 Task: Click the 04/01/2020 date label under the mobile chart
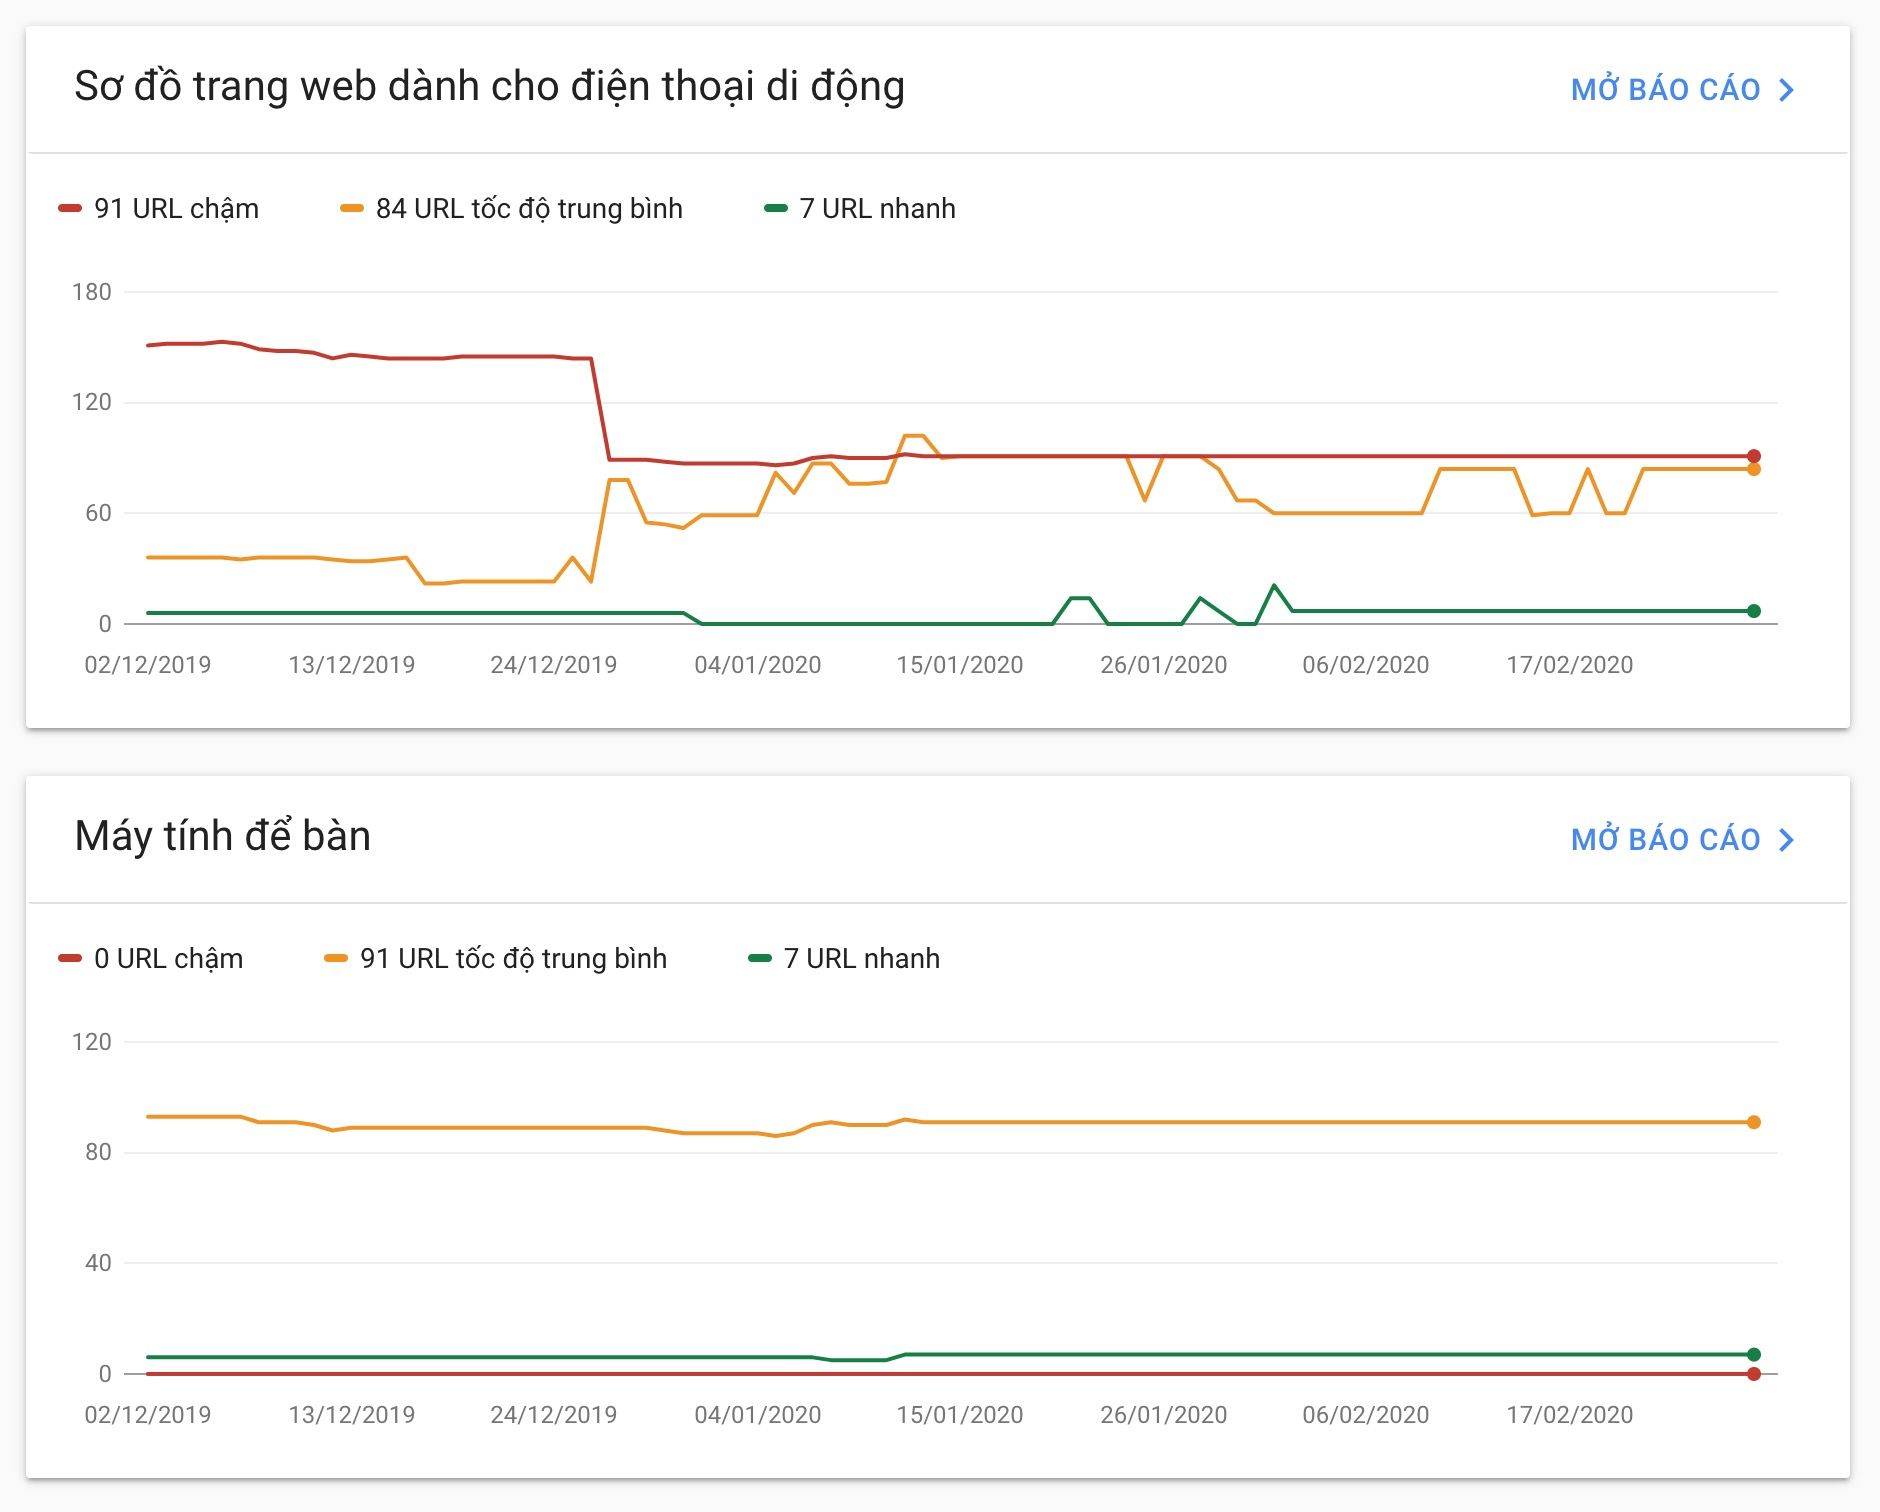pyautogui.click(x=757, y=665)
